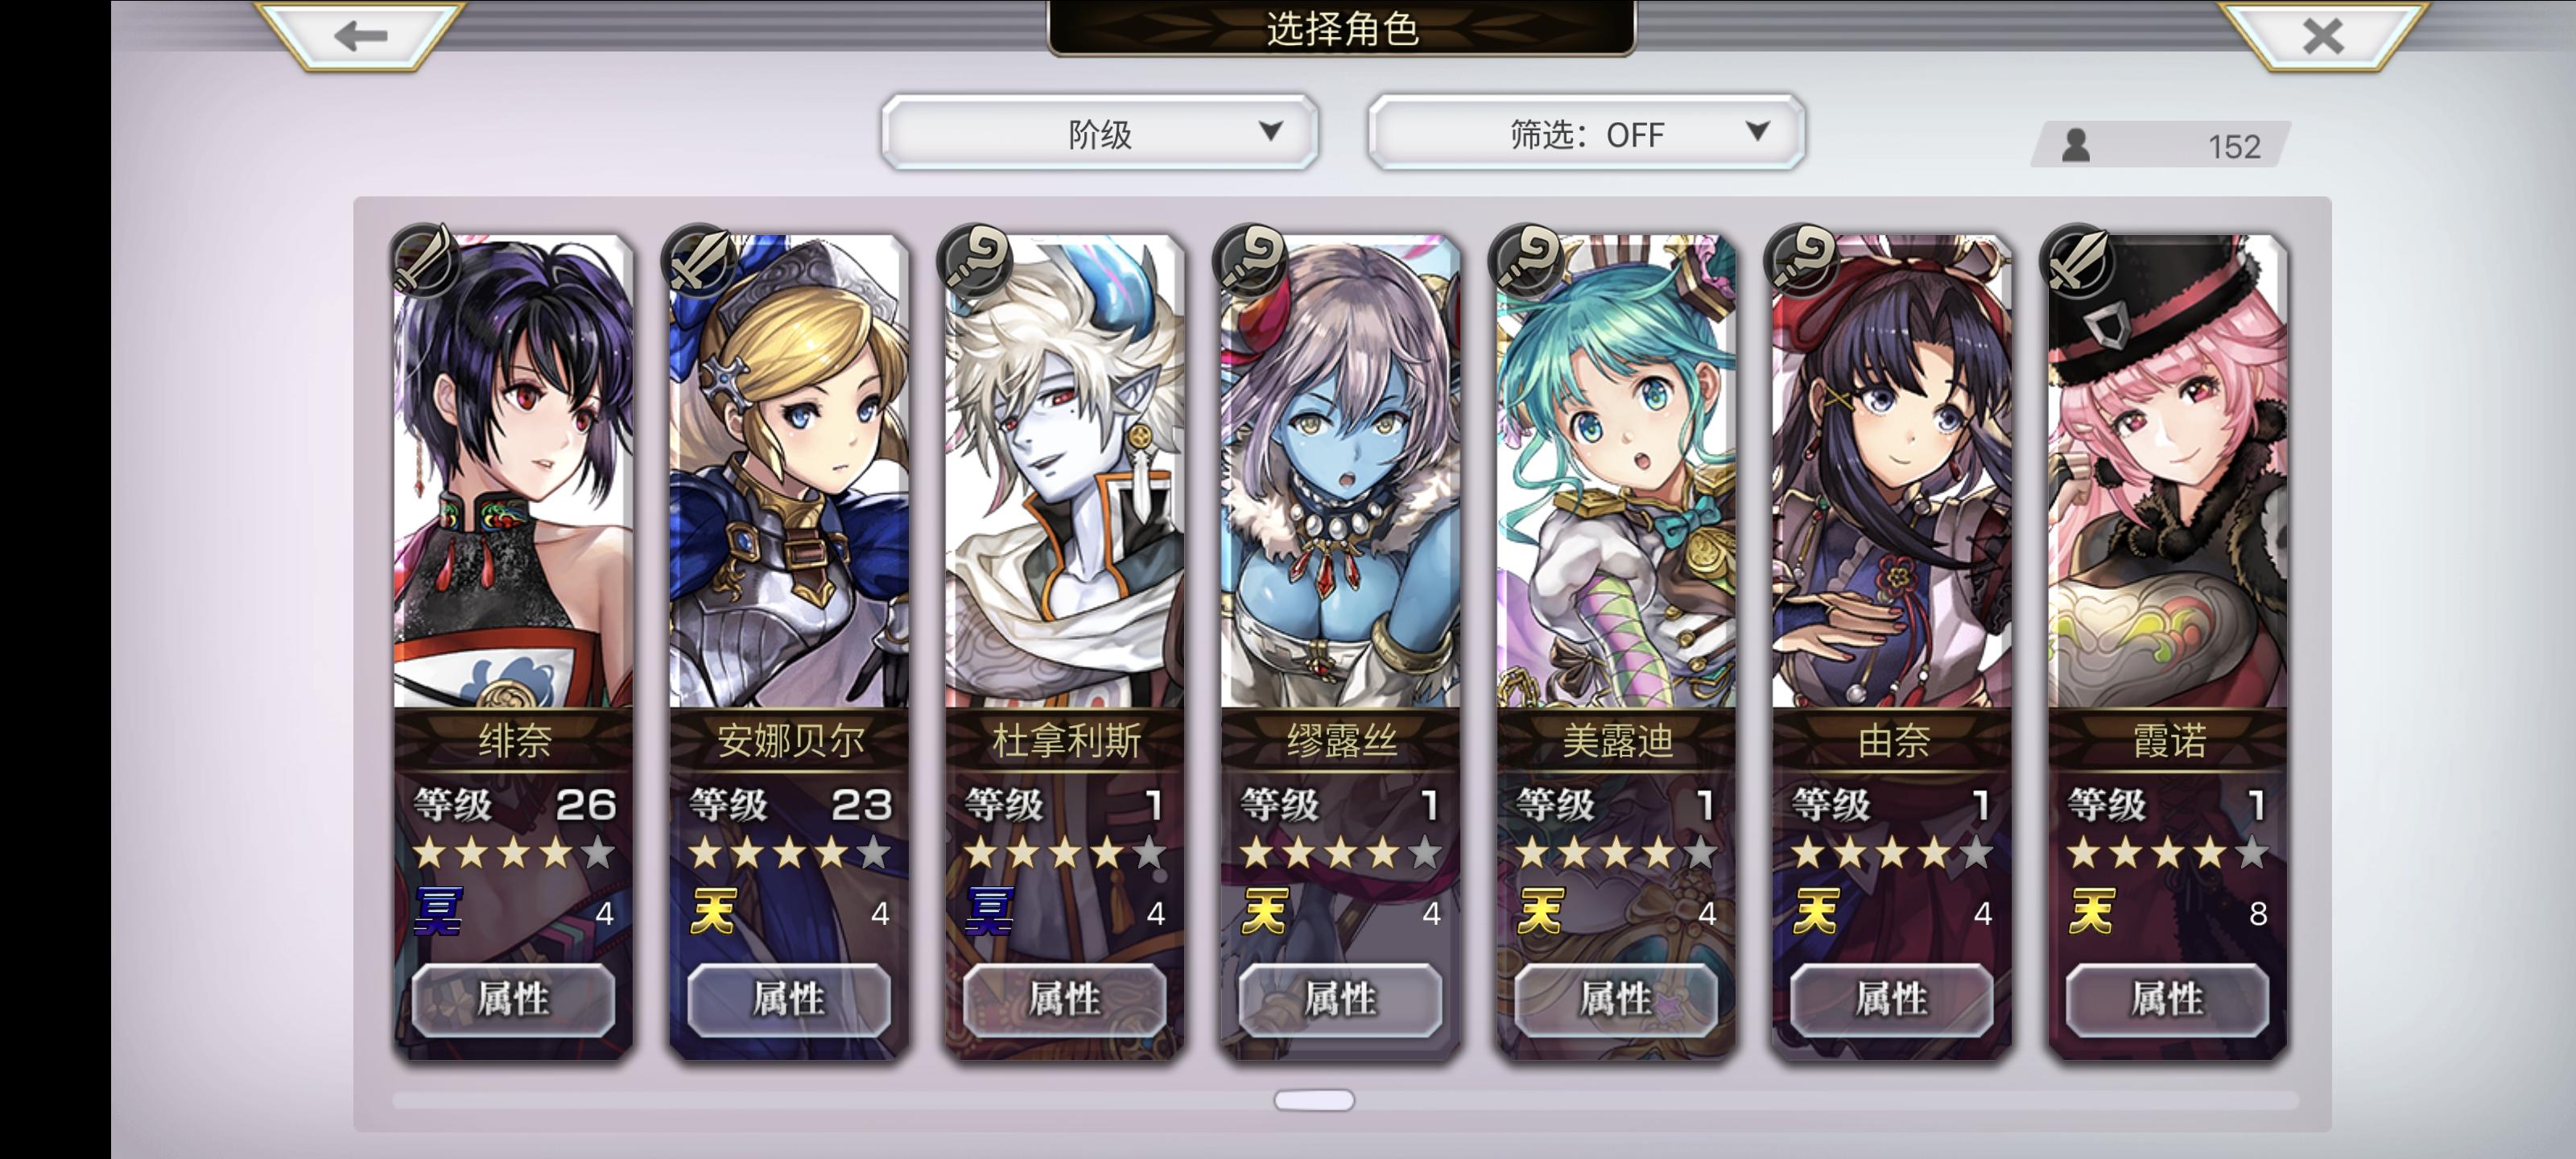
Task: Select the 安娜贝尔 character portrait
Action: 789,472
